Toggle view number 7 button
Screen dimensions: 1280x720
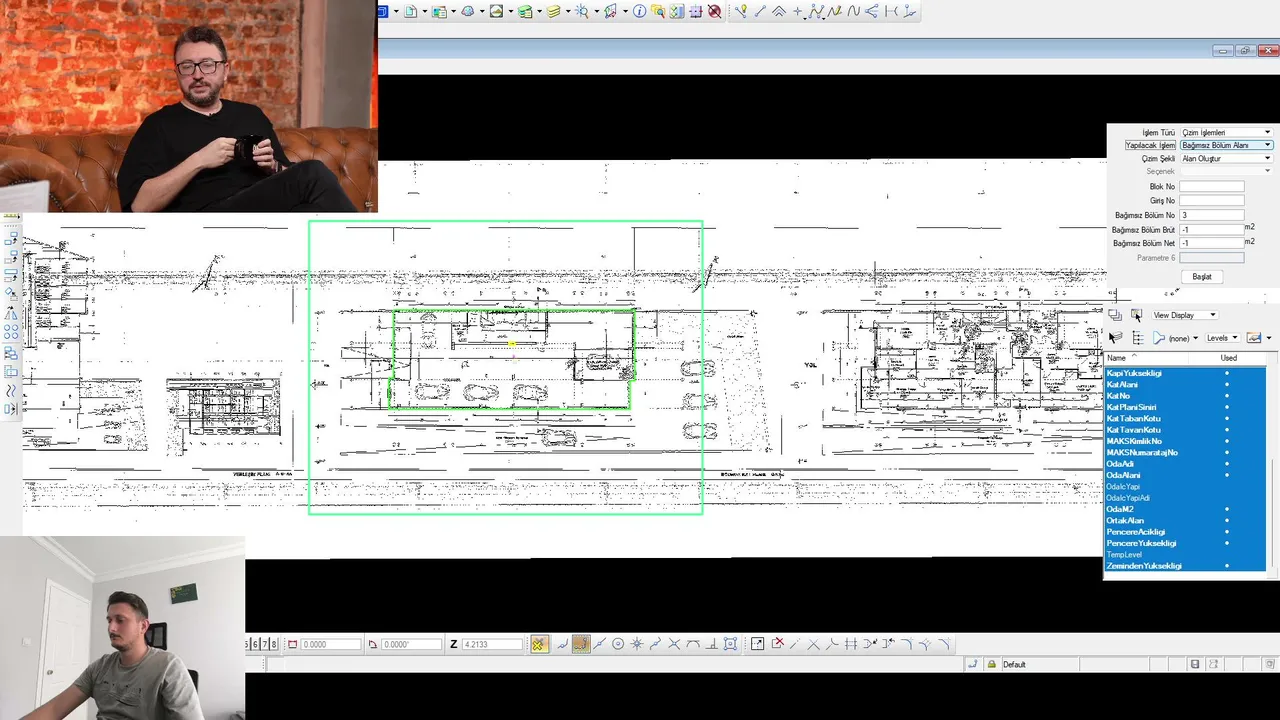[x=265, y=644]
